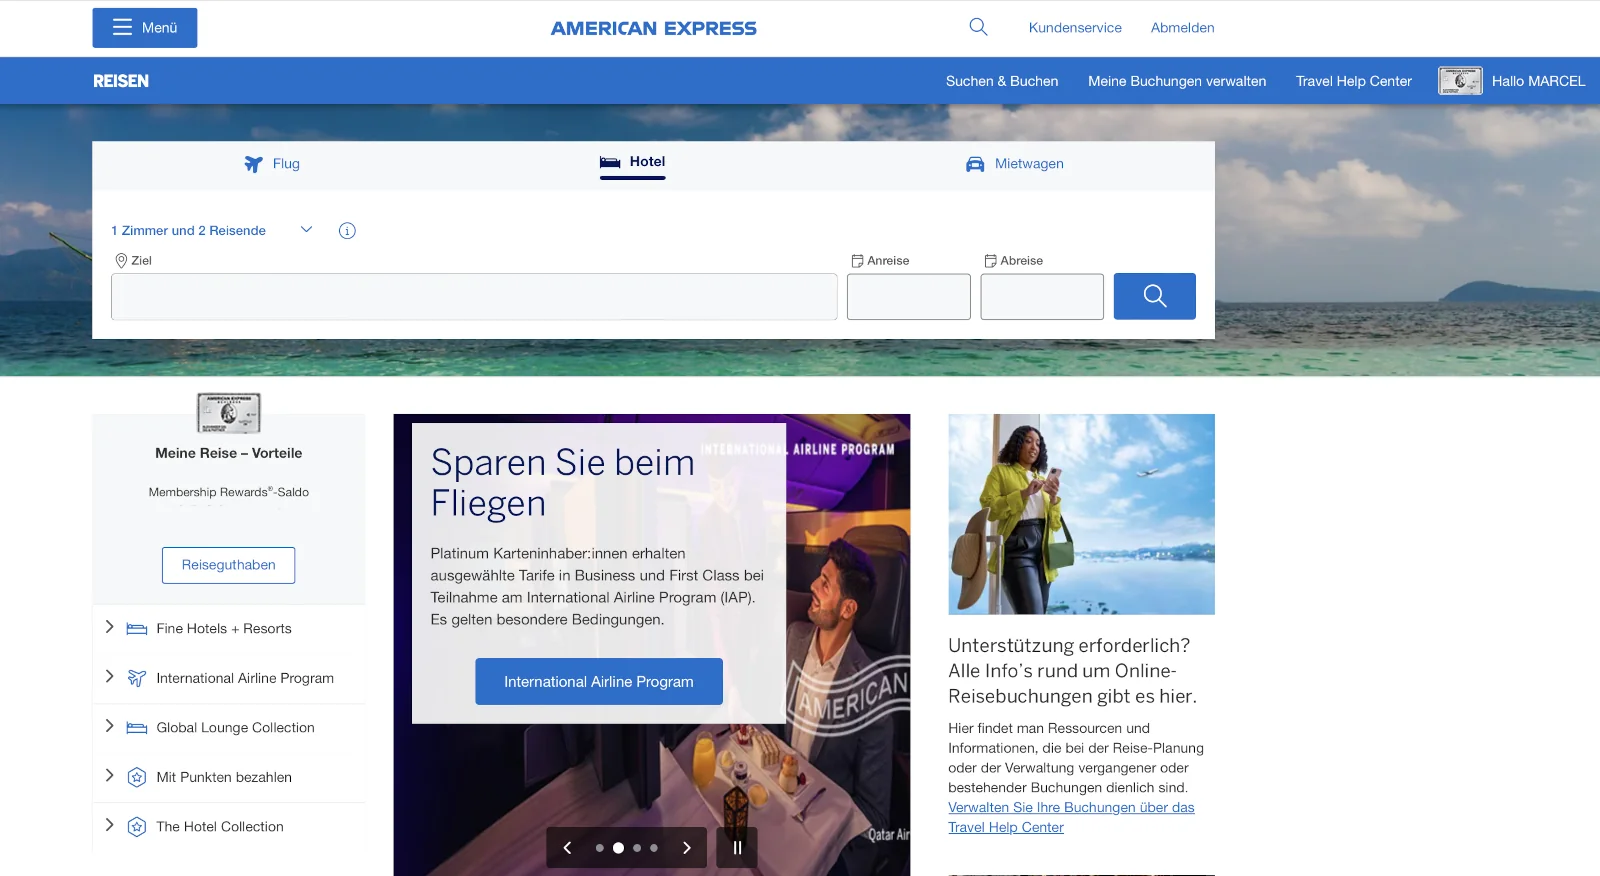Click the airplane icon on the Flug tab
Screen dimensions: 1600x876
point(254,164)
